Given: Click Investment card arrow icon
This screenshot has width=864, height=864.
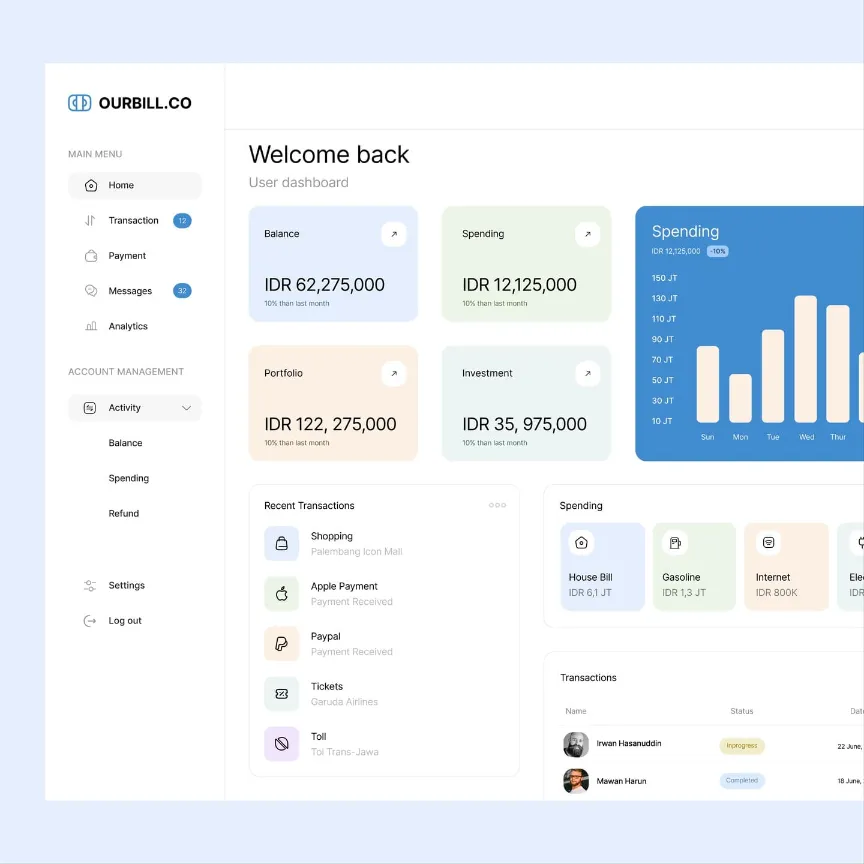Looking at the screenshot, I should [587, 374].
